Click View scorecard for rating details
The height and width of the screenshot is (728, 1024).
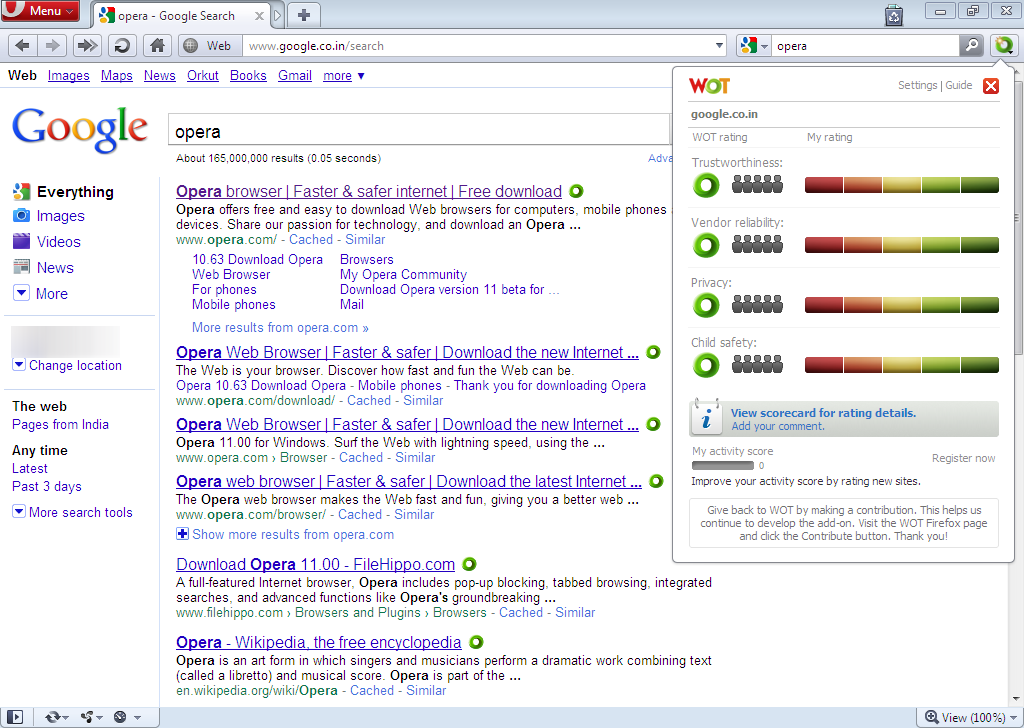(x=823, y=413)
